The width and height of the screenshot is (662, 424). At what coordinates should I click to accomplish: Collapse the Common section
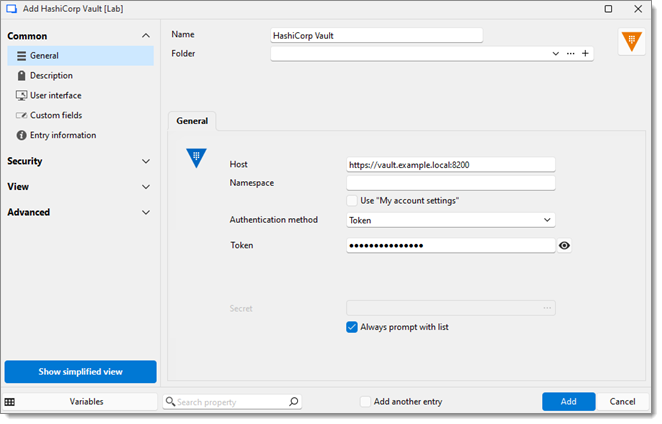[x=146, y=36]
